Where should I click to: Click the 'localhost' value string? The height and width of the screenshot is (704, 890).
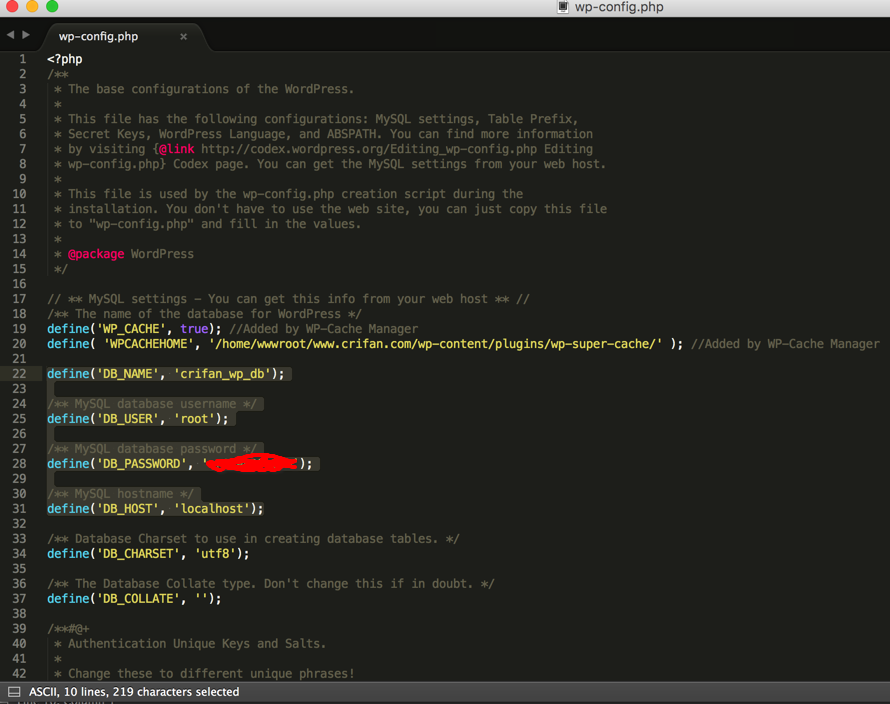pyautogui.click(x=212, y=509)
